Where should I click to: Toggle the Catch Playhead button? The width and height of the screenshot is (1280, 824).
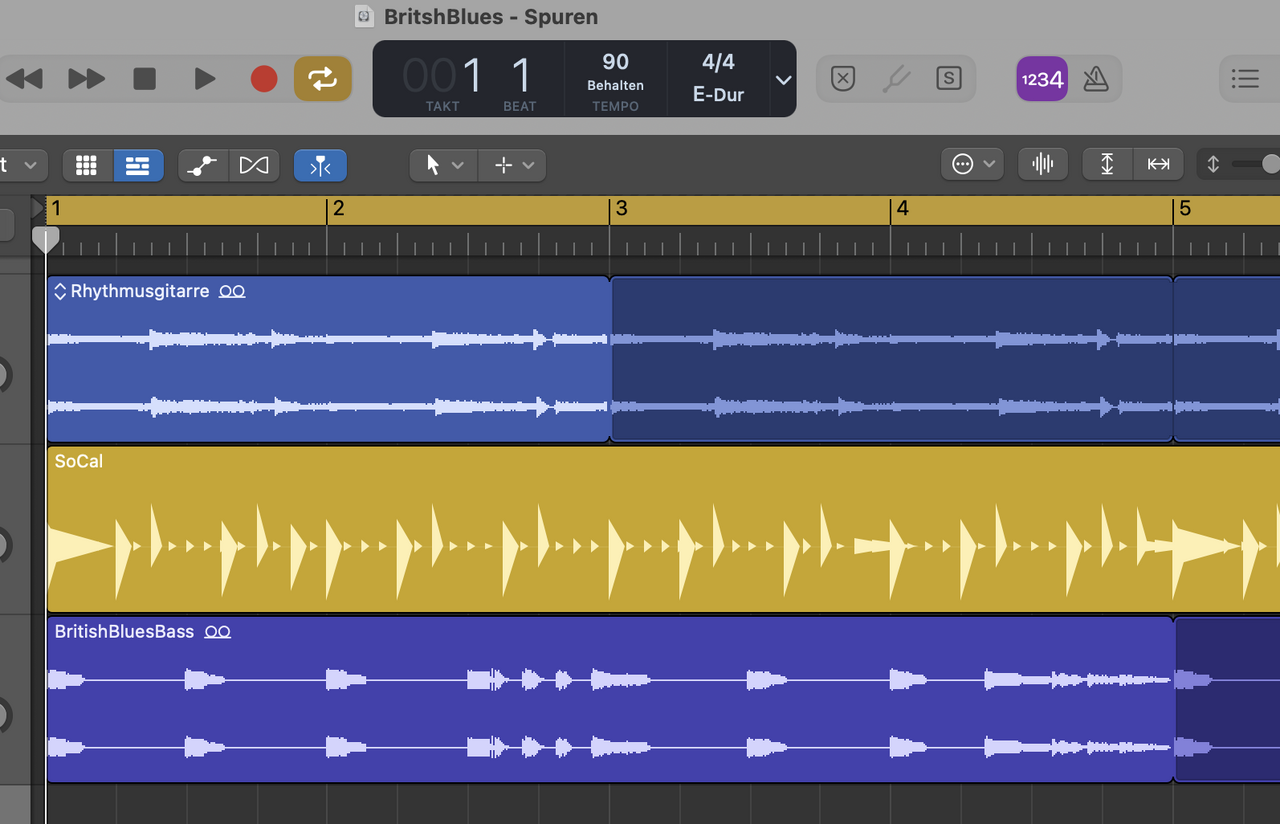[x=320, y=165]
